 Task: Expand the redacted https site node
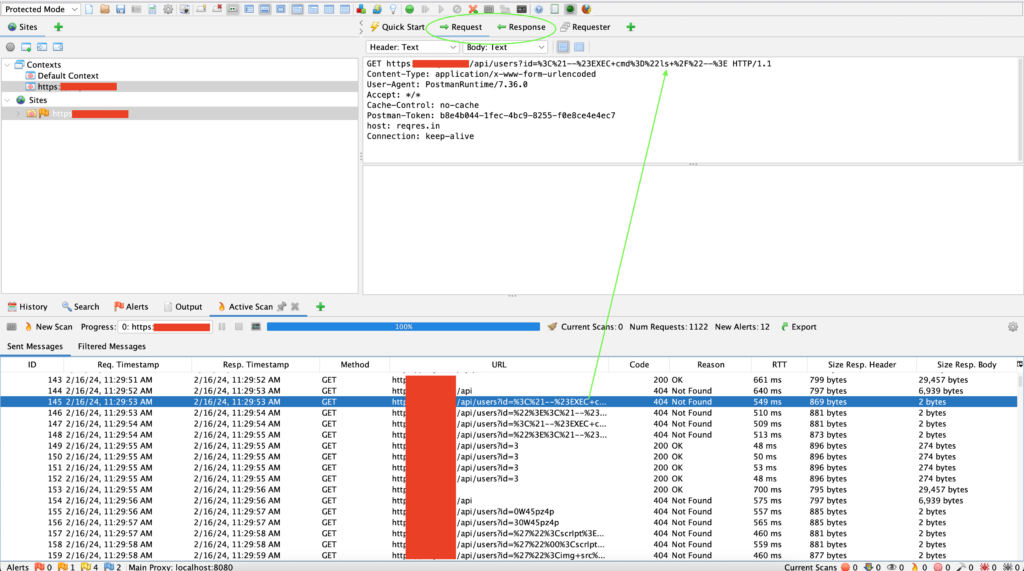pos(18,114)
